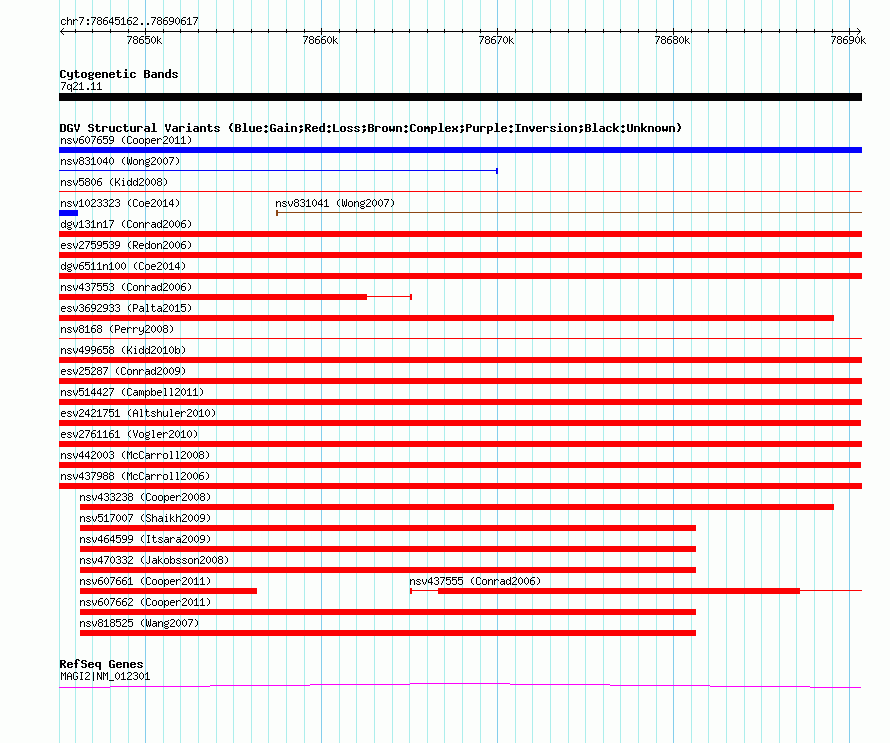Click the dgv131n17 (Conrad2006) label

pos(126,224)
